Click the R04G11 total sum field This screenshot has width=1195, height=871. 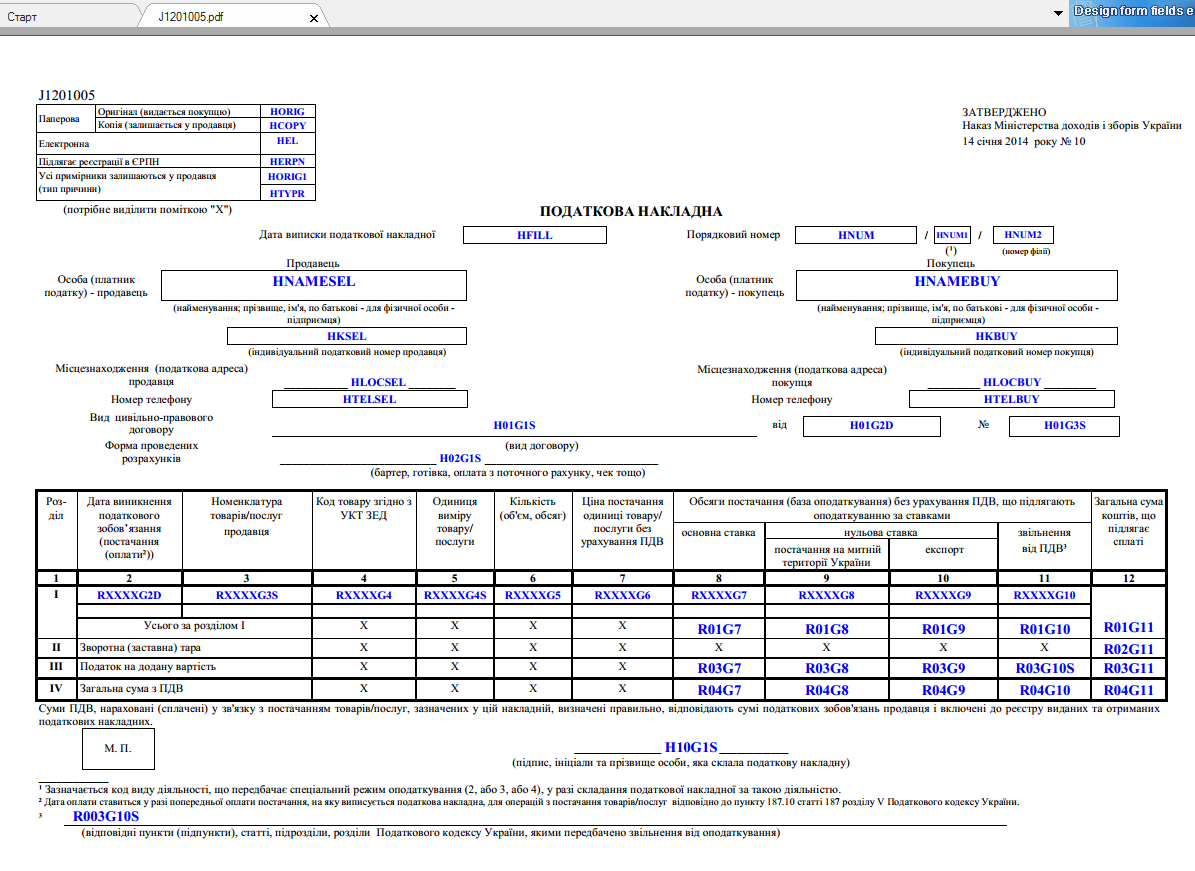pos(1128,690)
